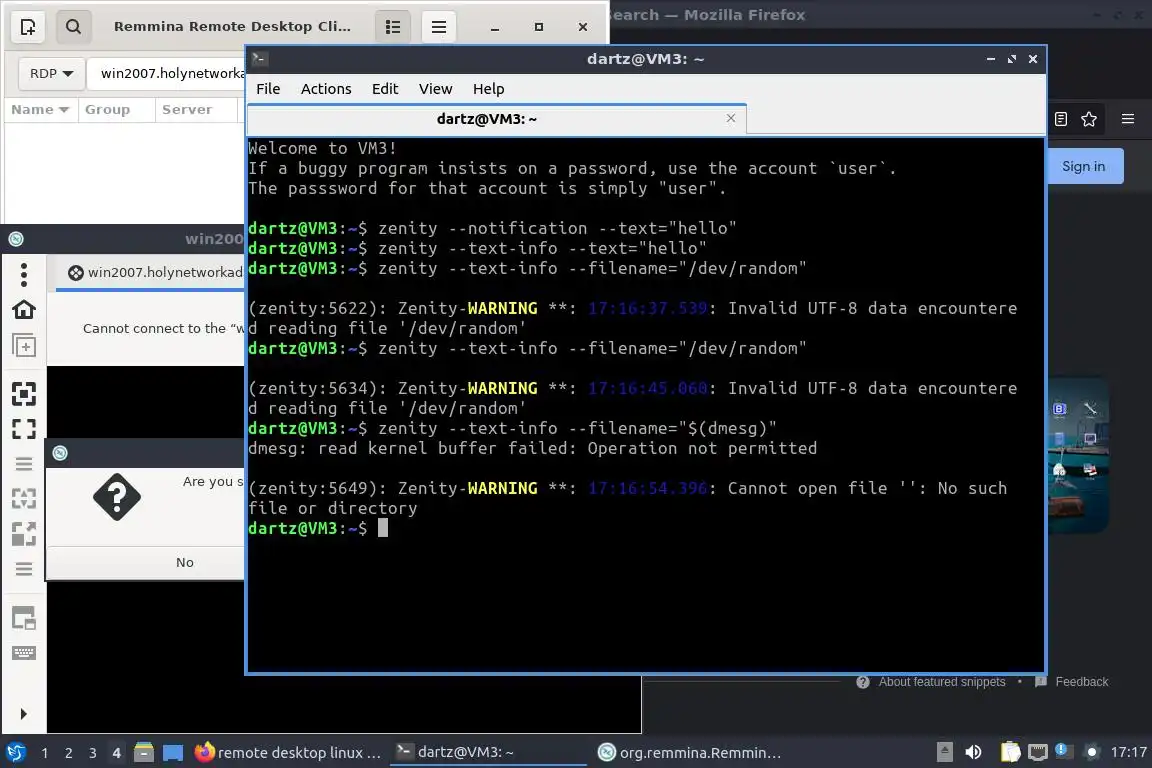Toggle Remmina's list view mode button
The width and height of the screenshot is (1152, 768).
(393, 27)
